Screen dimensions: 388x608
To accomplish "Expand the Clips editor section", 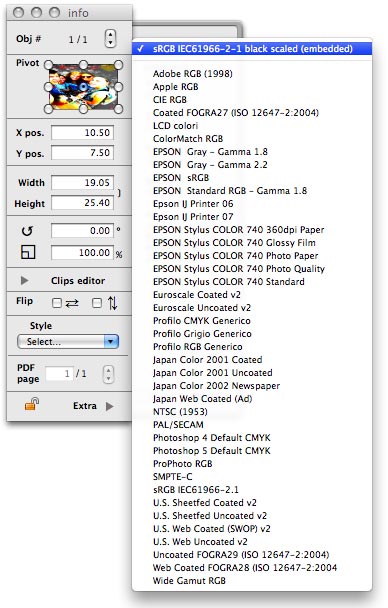I will (x=24, y=280).
